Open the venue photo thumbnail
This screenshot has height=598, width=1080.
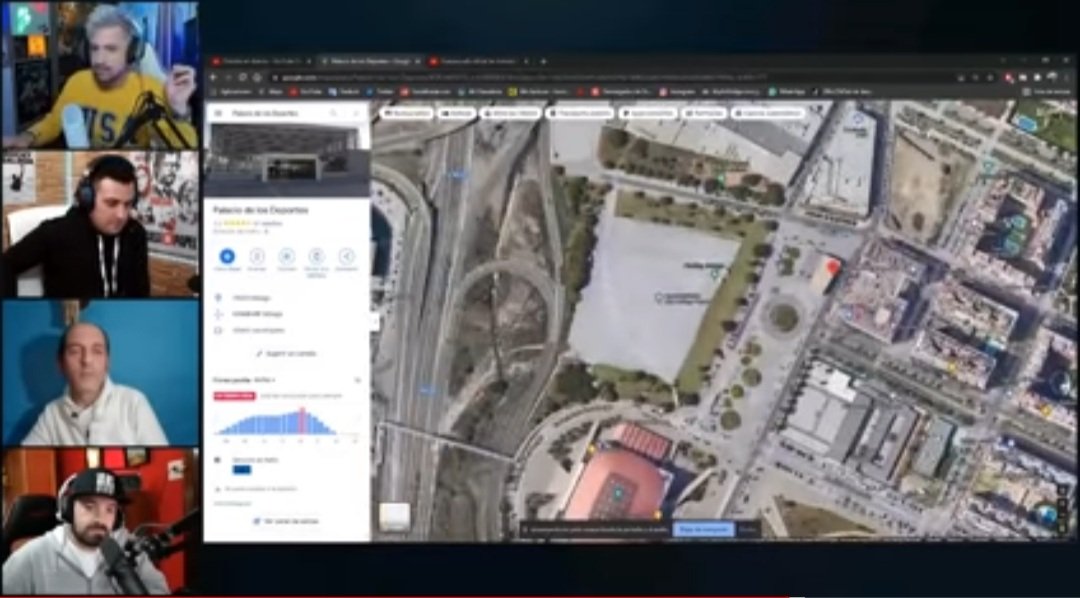[x=287, y=160]
